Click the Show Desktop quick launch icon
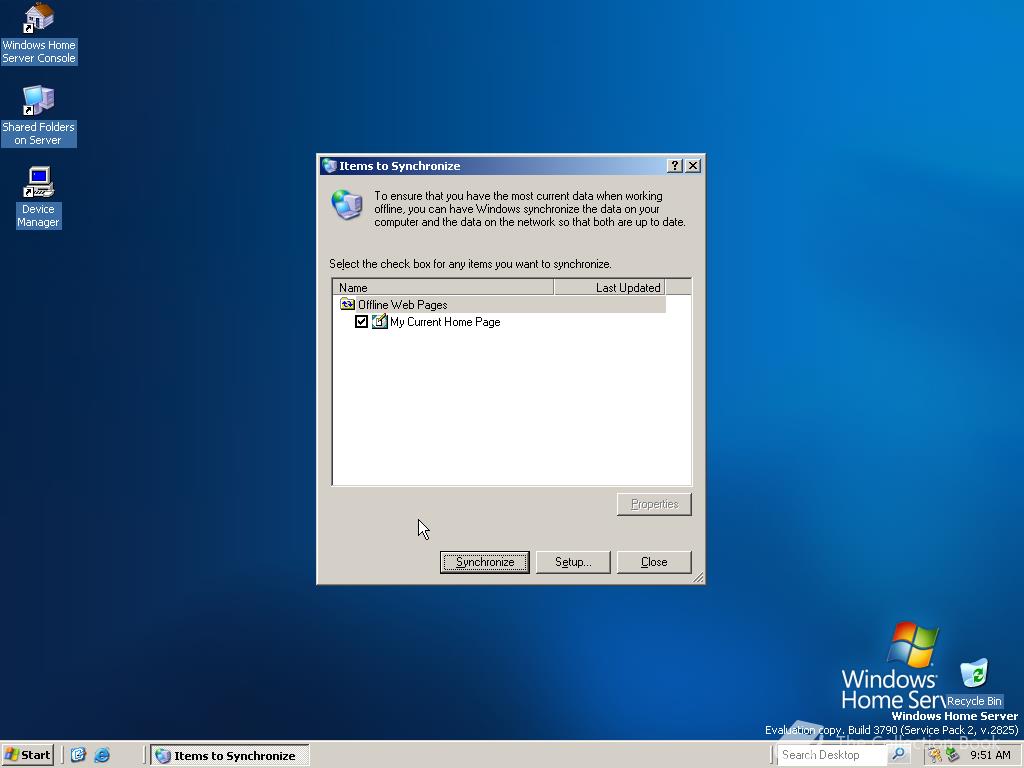This screenshot has width=1024, height=768. pos(78,755)
